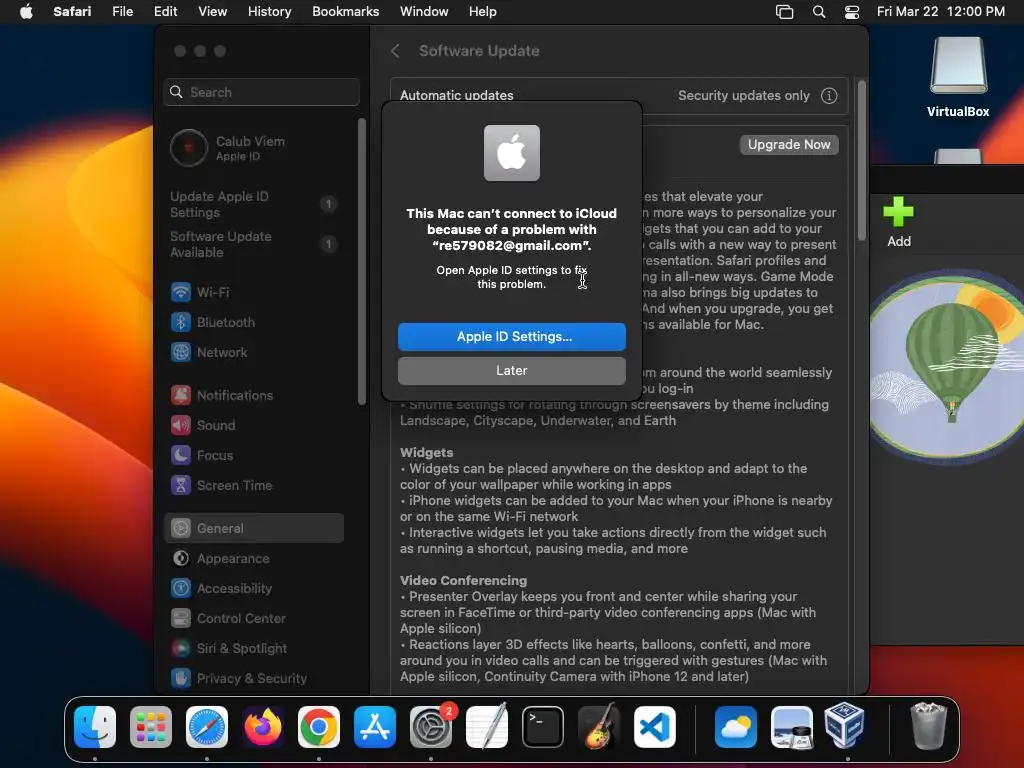Launch Safari from the dock
The image size is (1024, 768).
[x=207, y=727]
